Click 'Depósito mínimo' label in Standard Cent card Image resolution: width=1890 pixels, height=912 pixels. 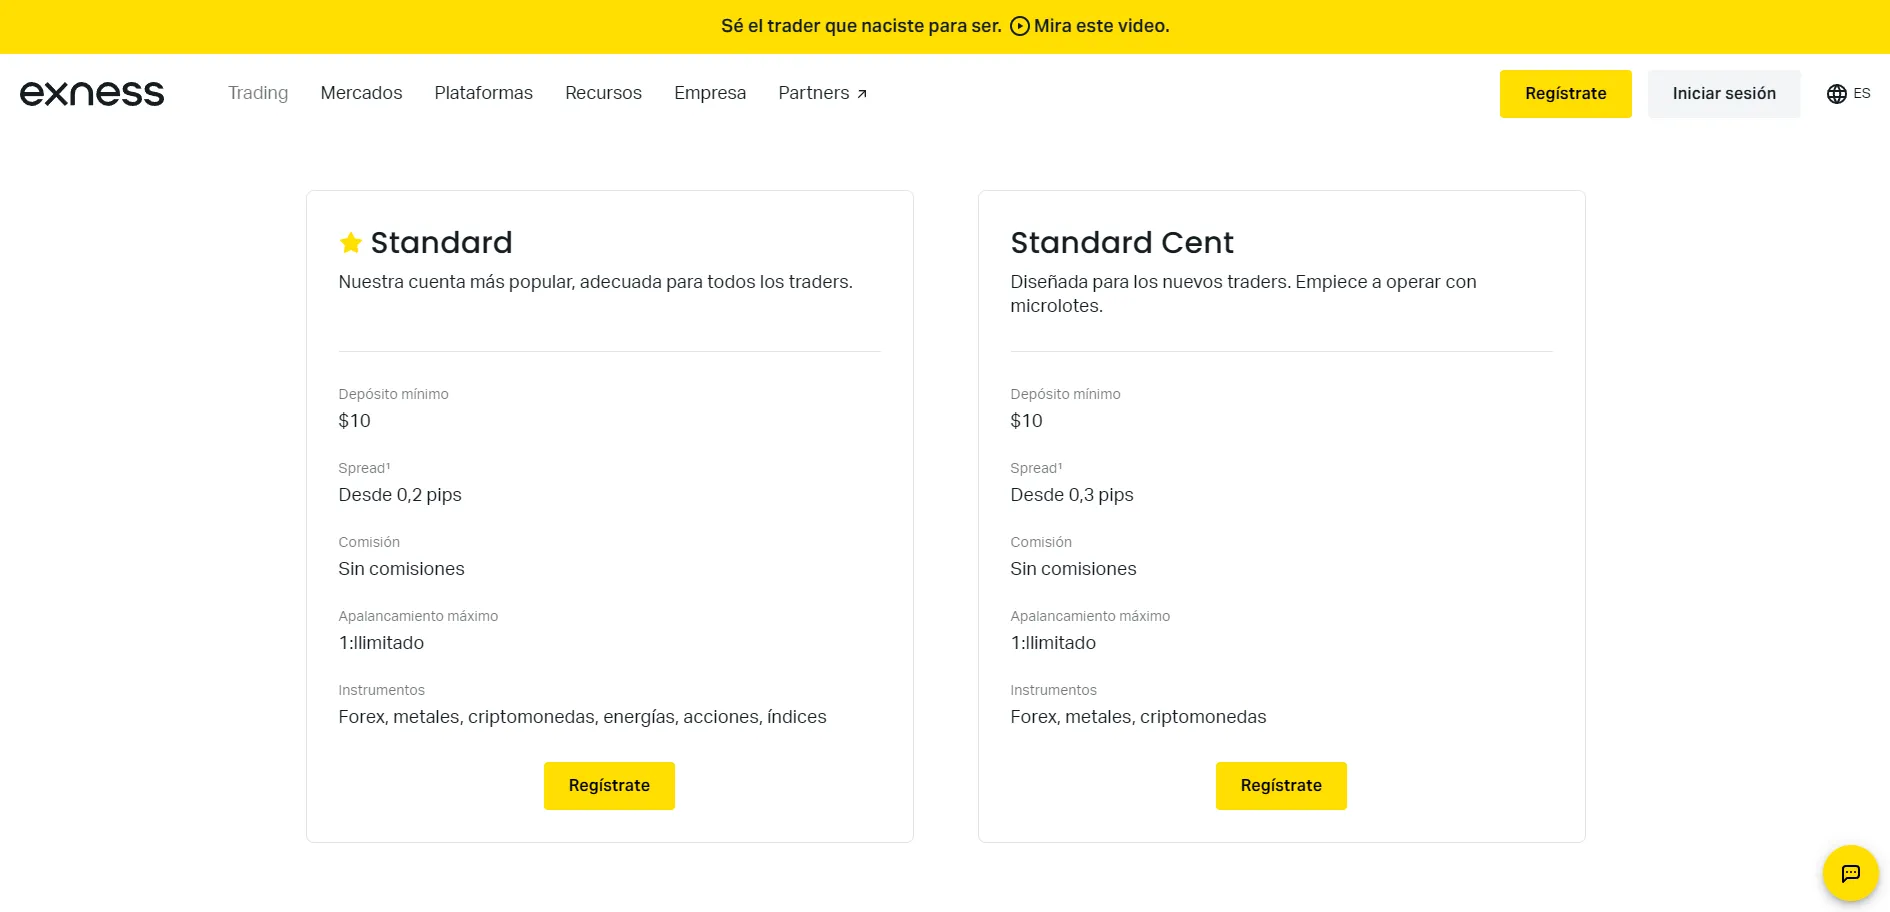pos(1065,394)
